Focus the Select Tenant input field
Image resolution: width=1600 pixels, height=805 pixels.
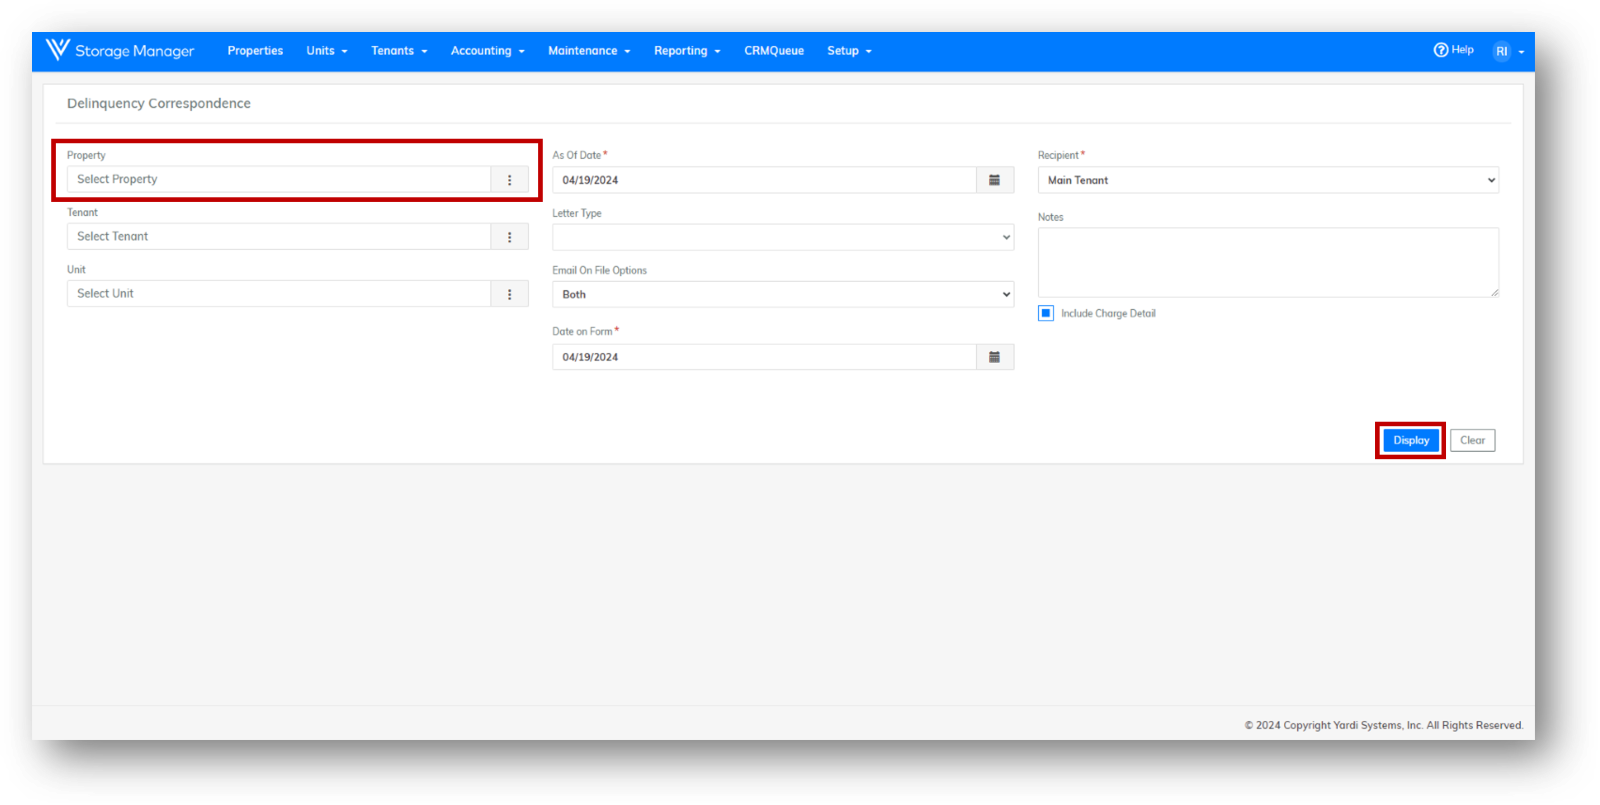click(279, 237)
